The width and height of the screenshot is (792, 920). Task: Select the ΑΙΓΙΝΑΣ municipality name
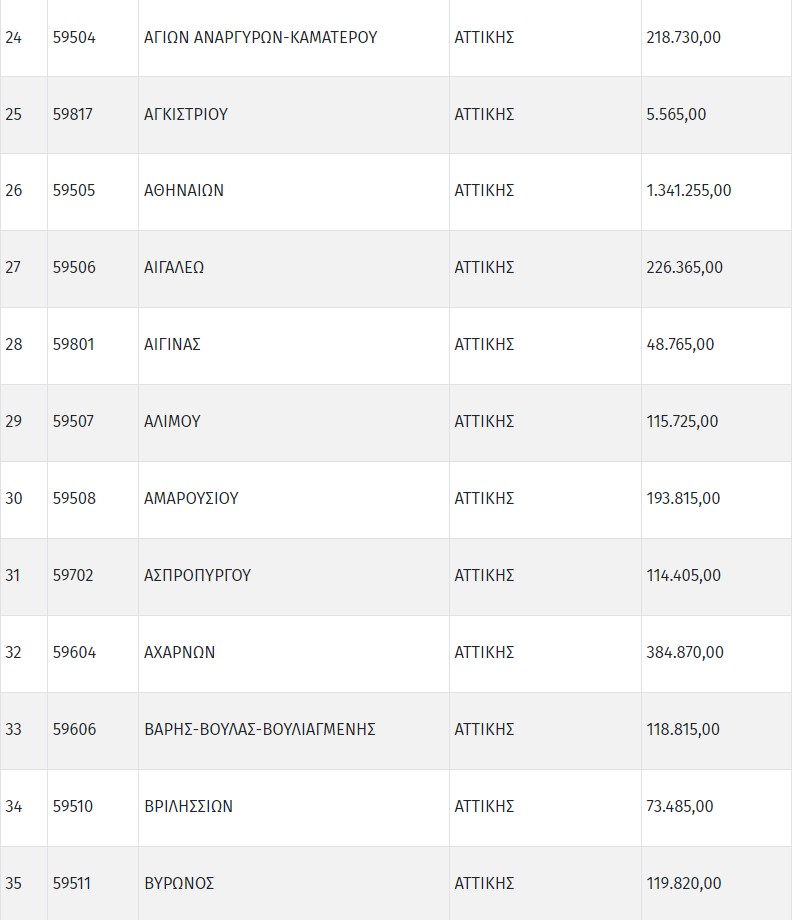pos(173,344)
